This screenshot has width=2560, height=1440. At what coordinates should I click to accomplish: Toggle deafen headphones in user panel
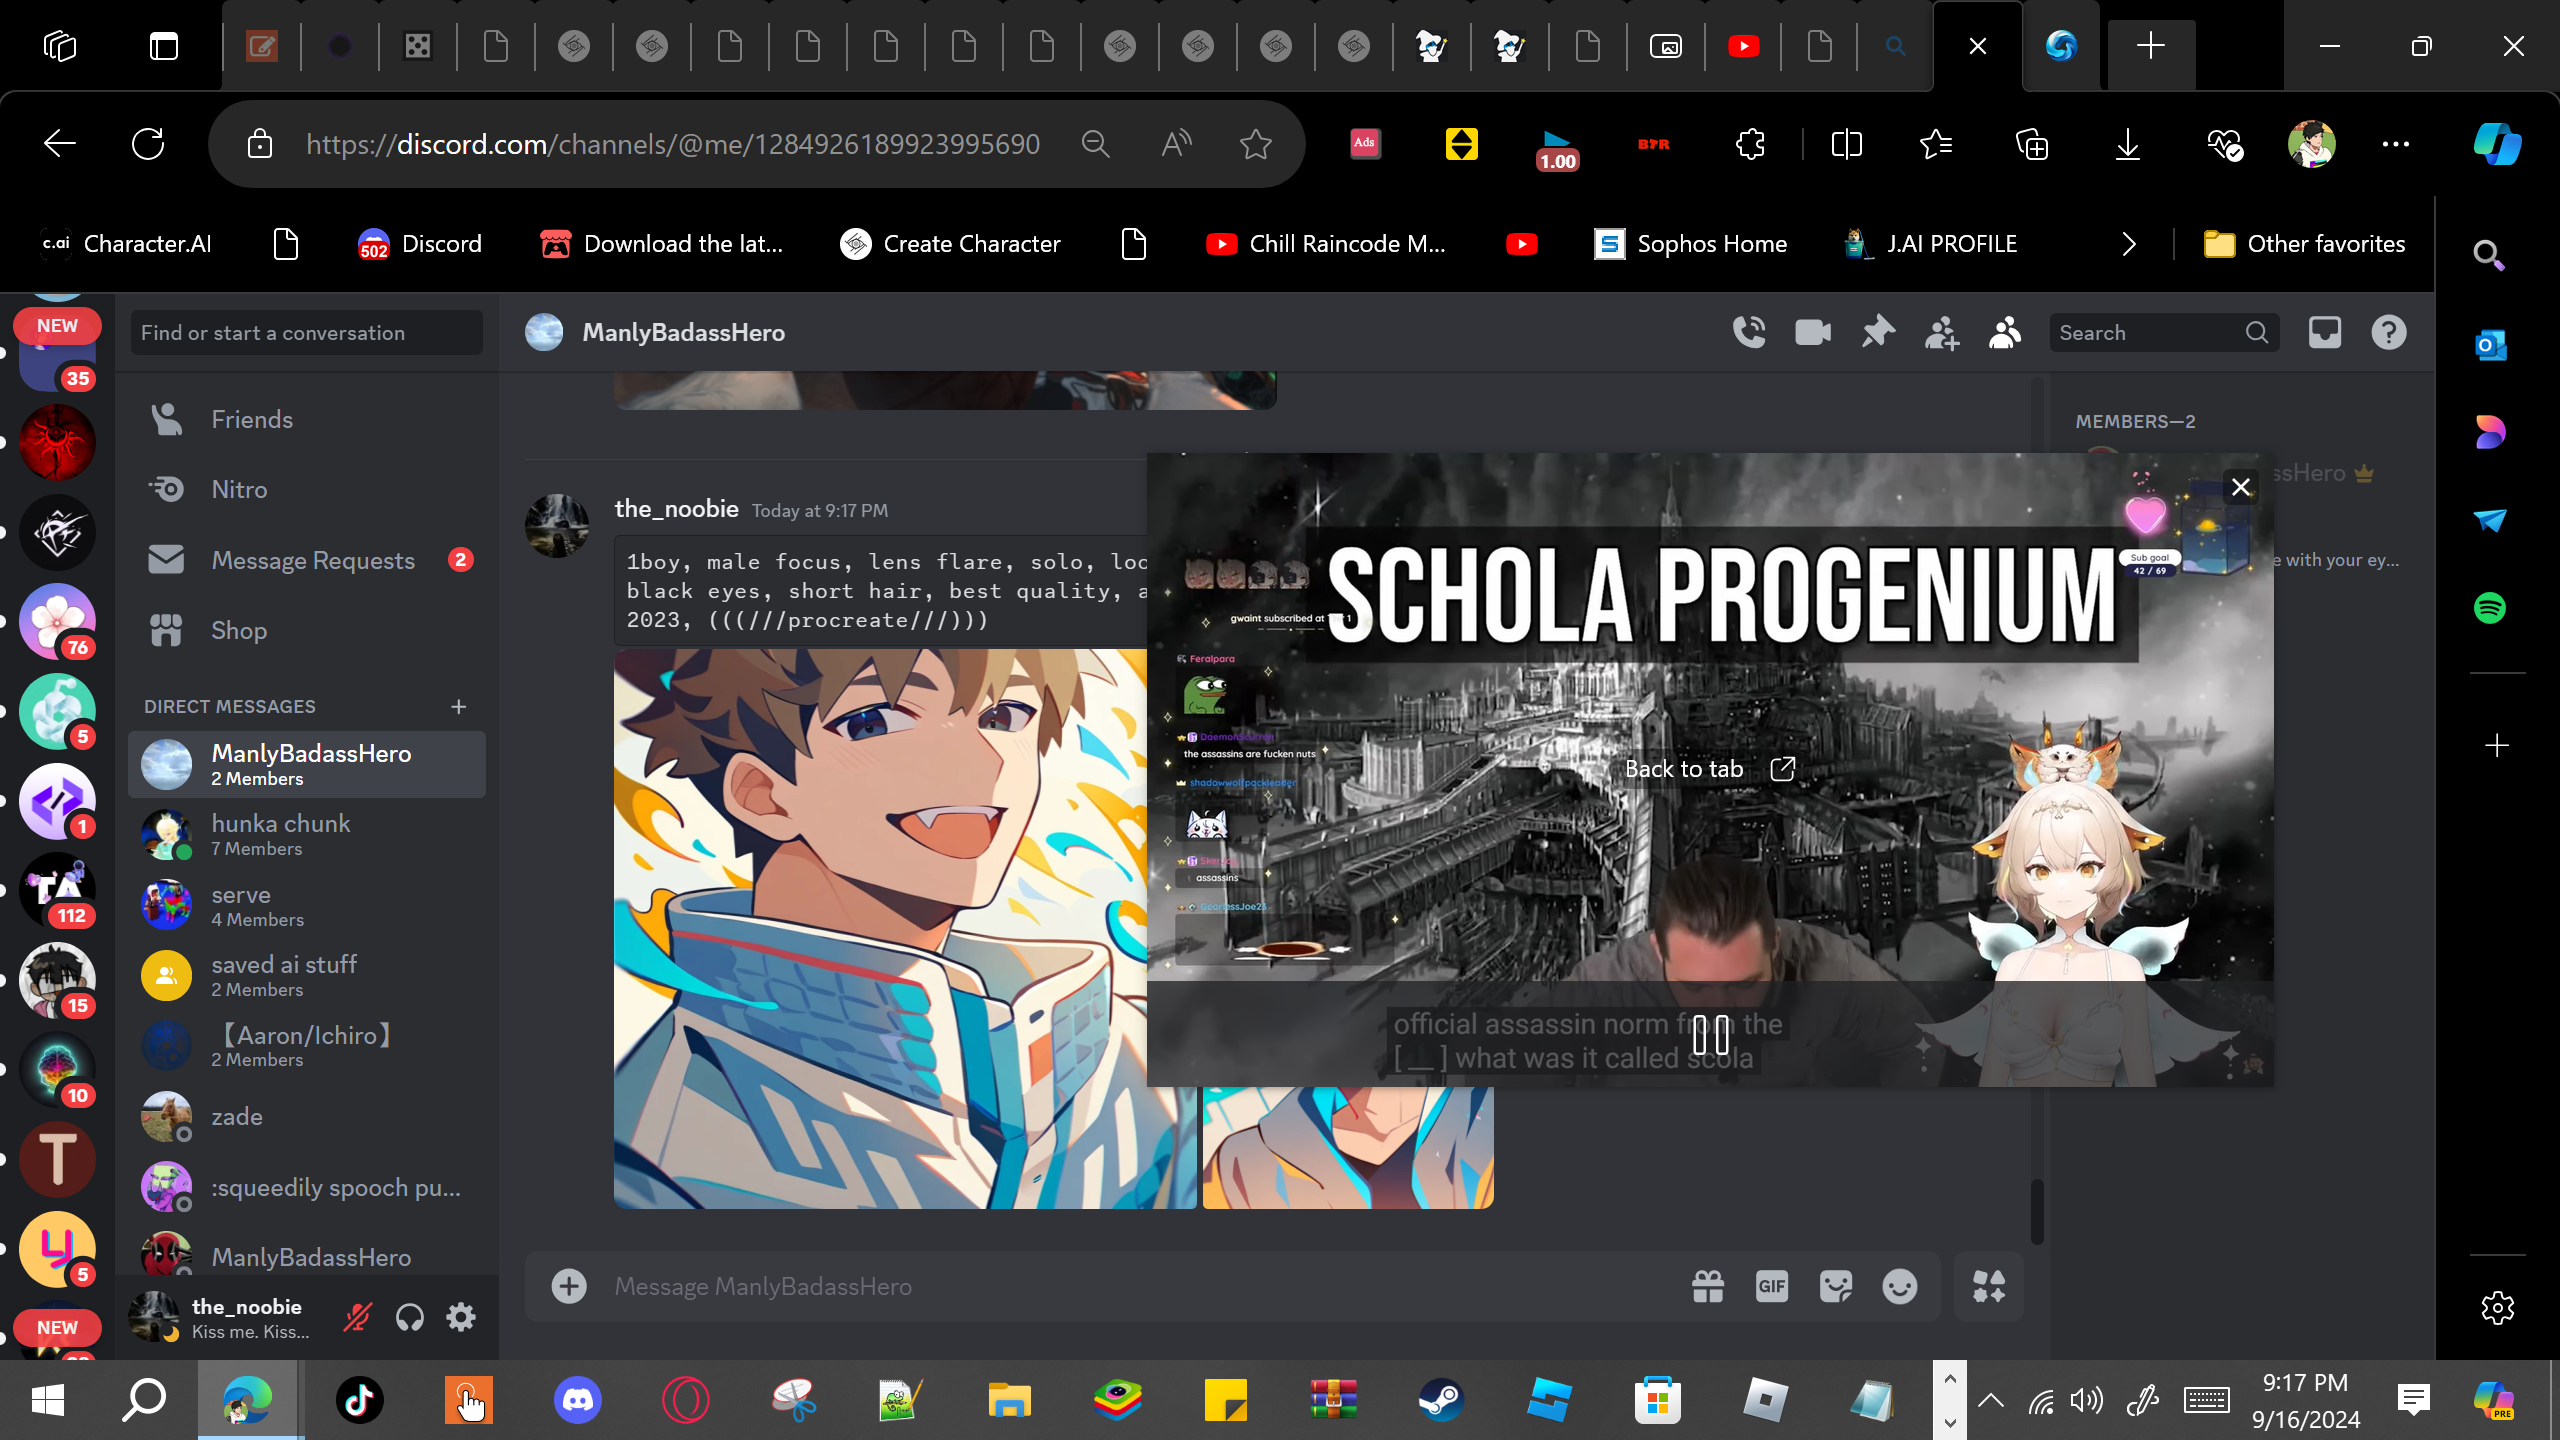click(x=410, y=1318)
